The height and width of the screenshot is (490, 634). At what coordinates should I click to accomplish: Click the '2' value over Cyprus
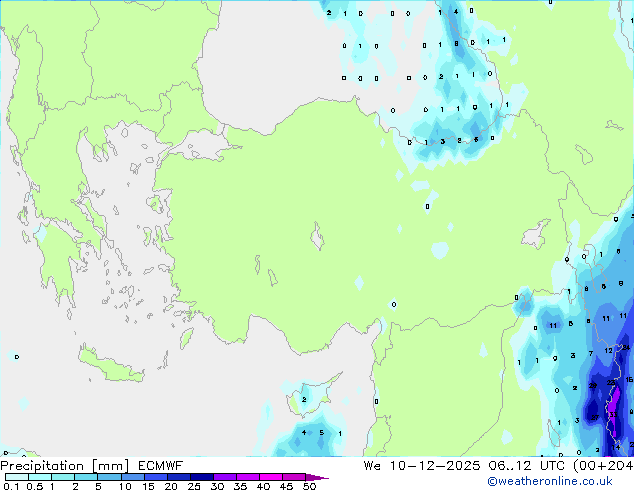click(x=304, y=399)
